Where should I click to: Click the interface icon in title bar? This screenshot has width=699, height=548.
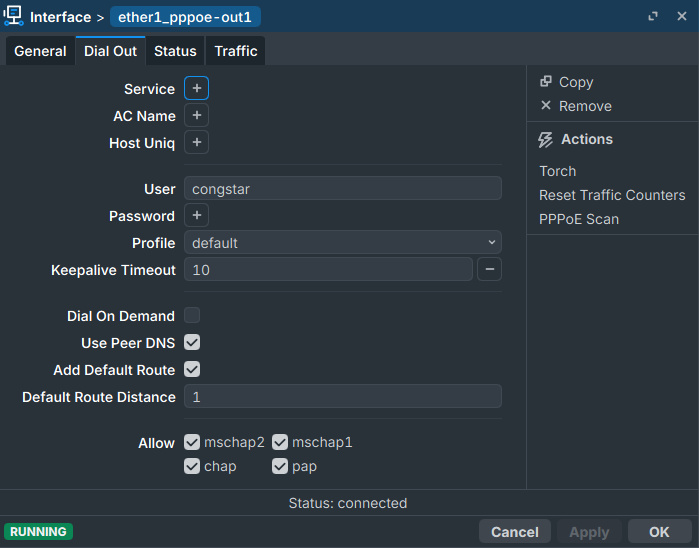click(x=14, y=17)
